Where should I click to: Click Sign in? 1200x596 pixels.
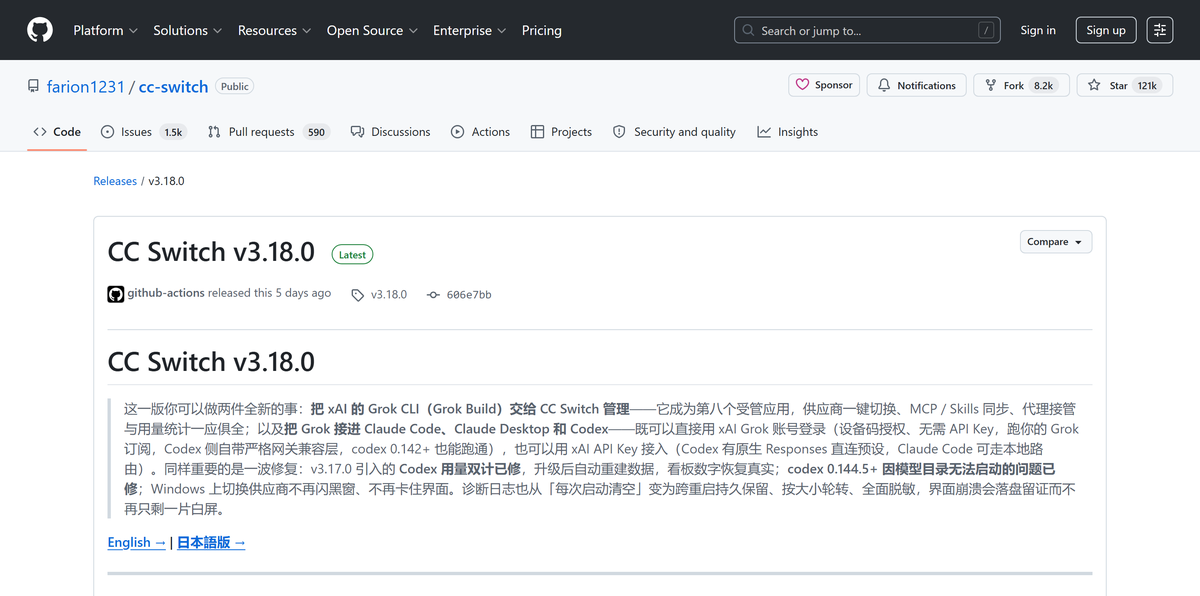point(1038,30)
